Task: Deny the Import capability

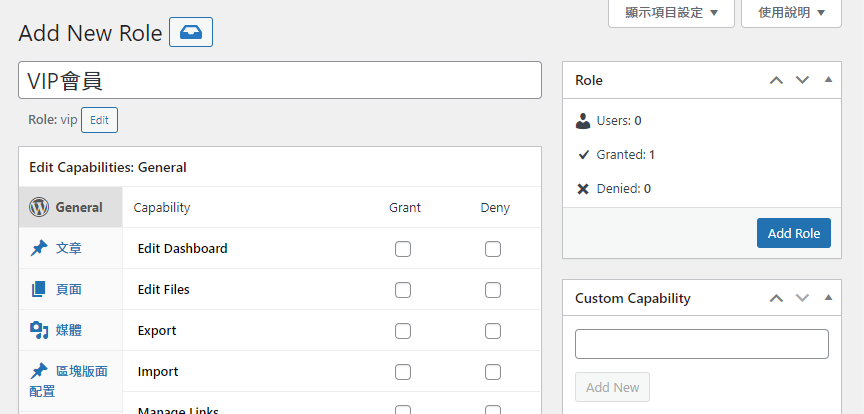Action: tap(493, 372)
